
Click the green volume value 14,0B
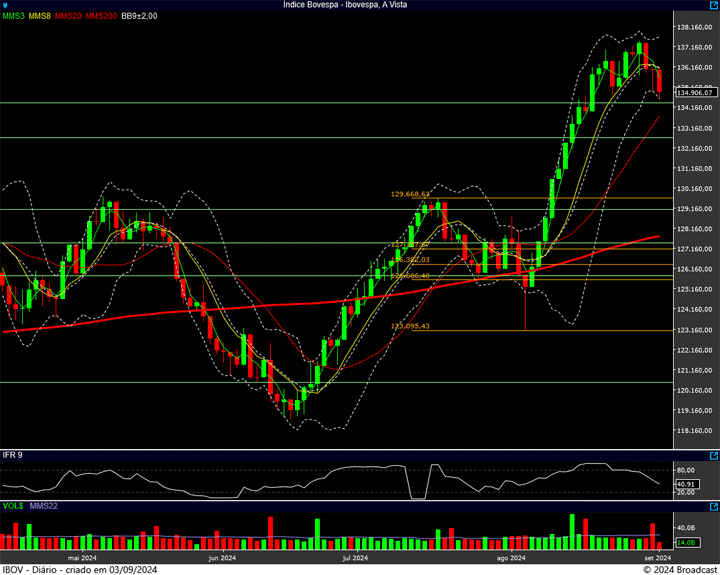pos(686,542)
